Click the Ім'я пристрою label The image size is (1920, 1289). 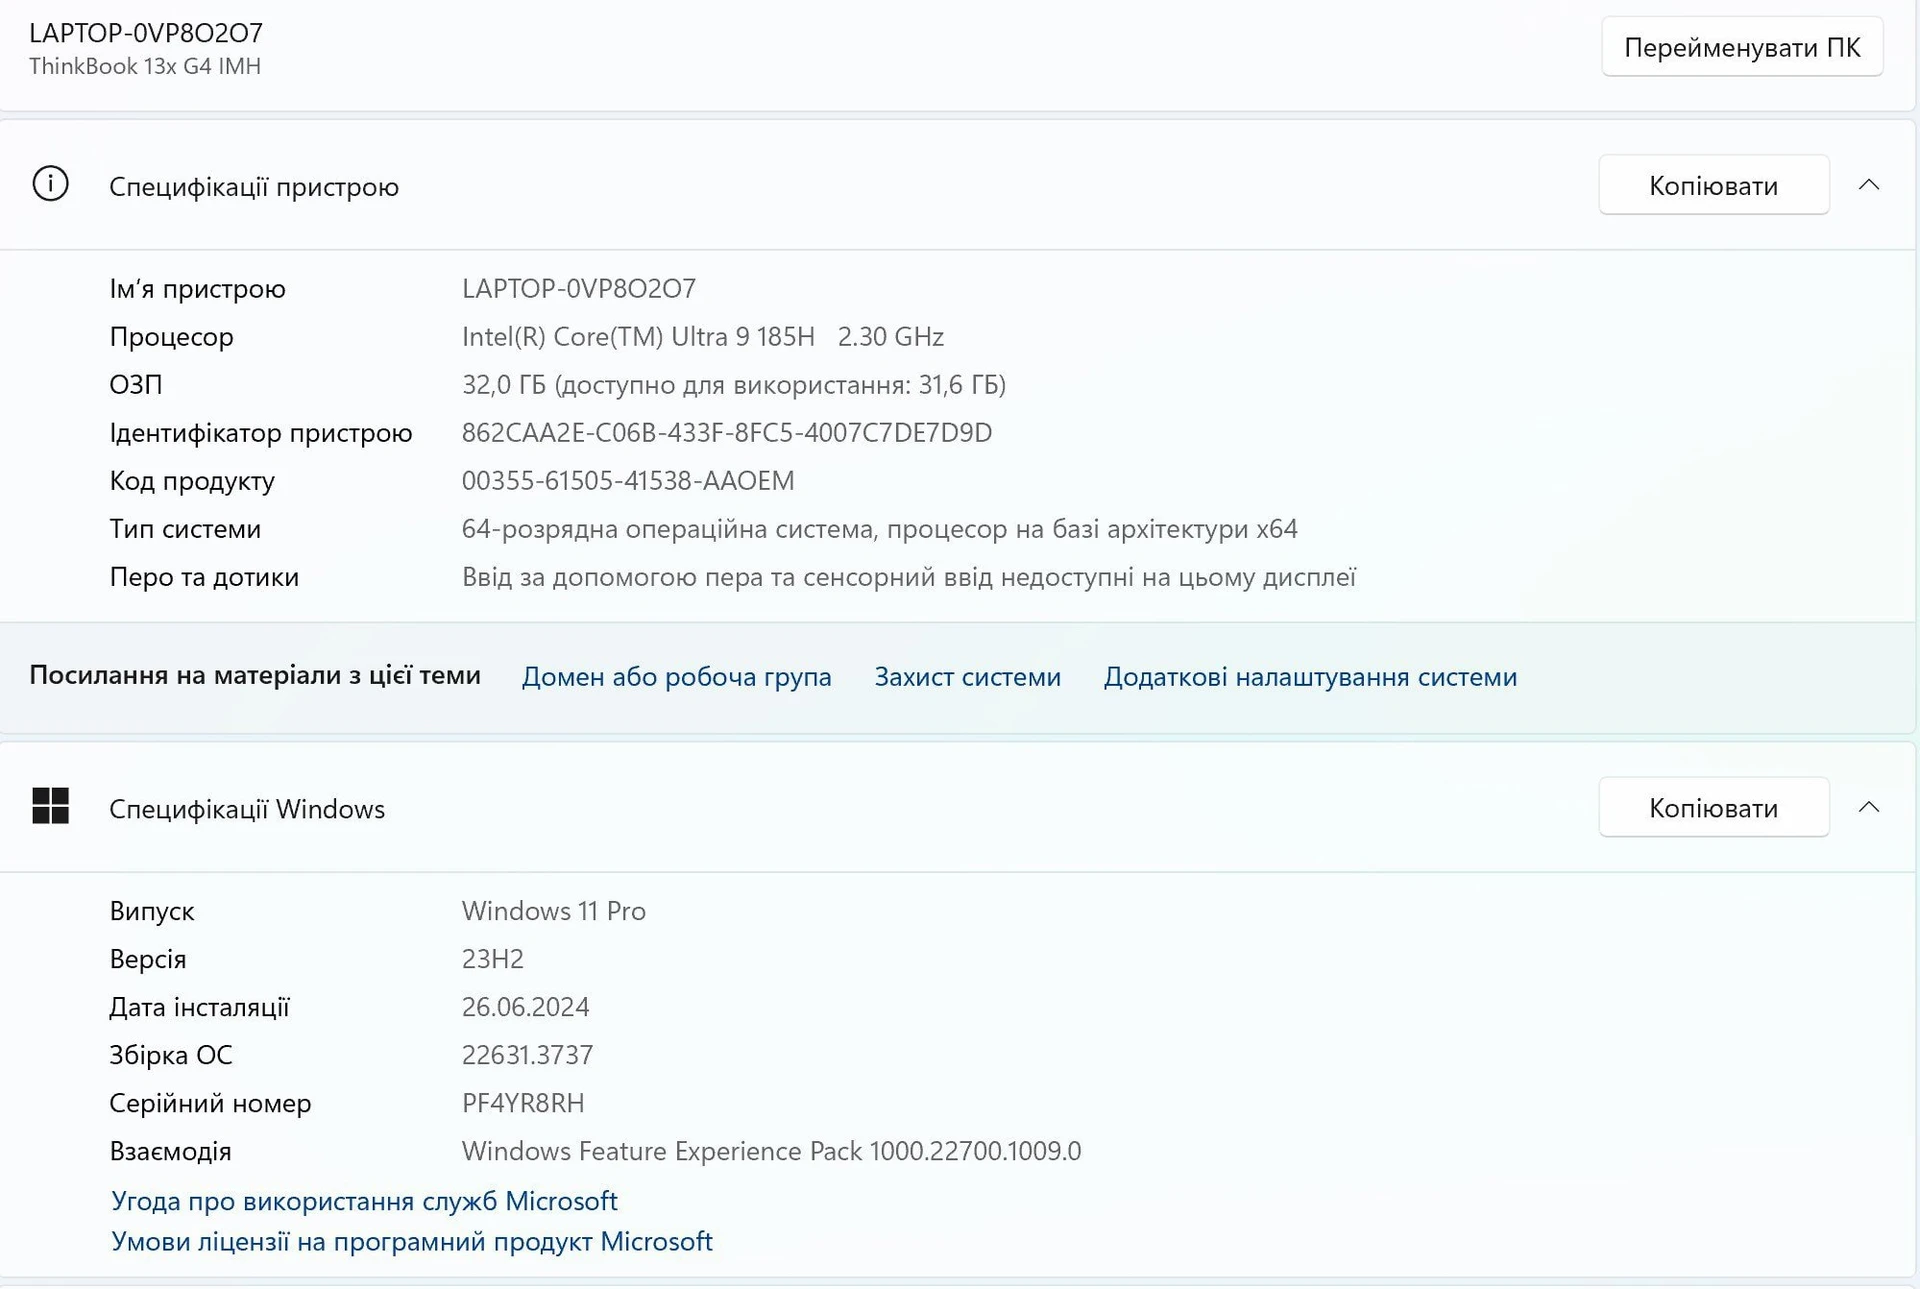tap(197, 289)
